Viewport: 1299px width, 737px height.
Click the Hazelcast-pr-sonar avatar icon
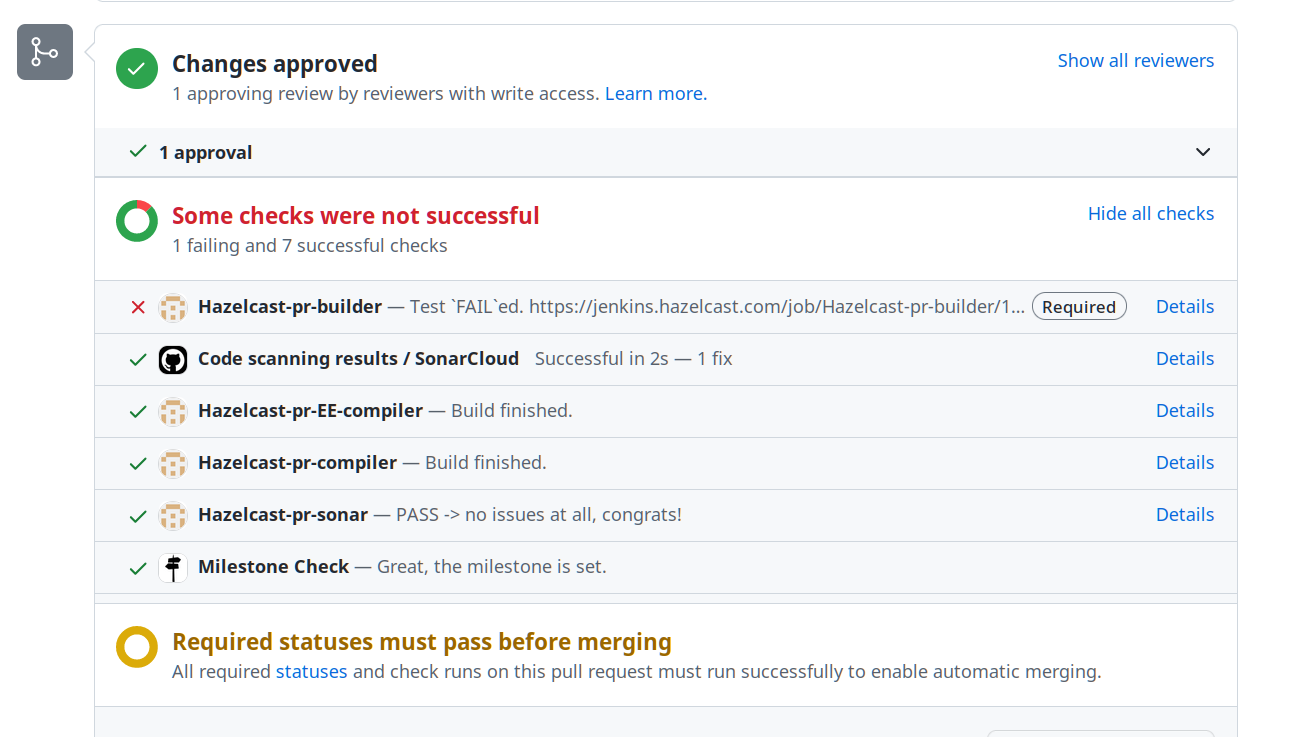click(x=173, y=515)
